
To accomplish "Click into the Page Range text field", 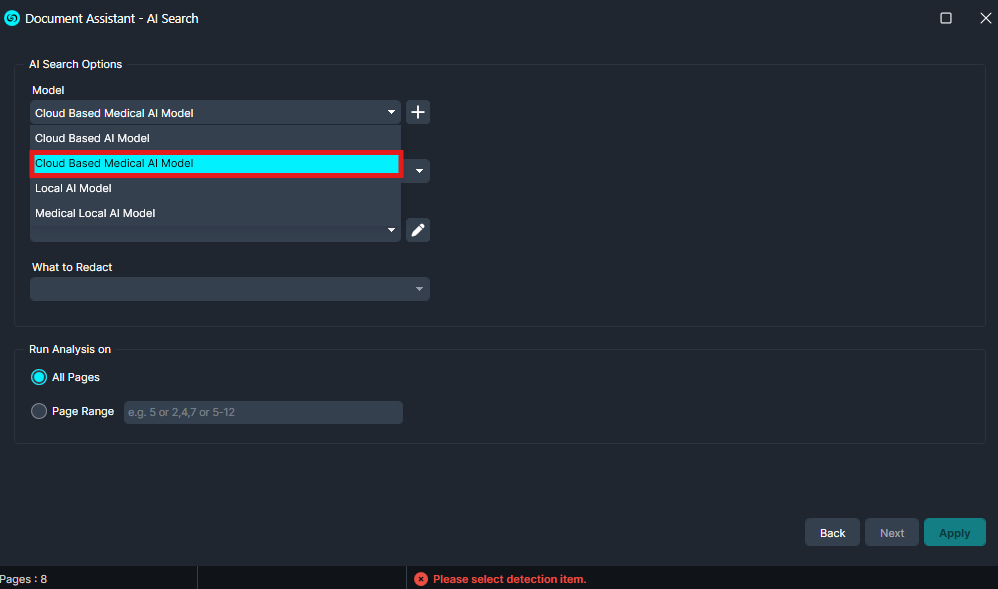I will [x=263, y=412].
